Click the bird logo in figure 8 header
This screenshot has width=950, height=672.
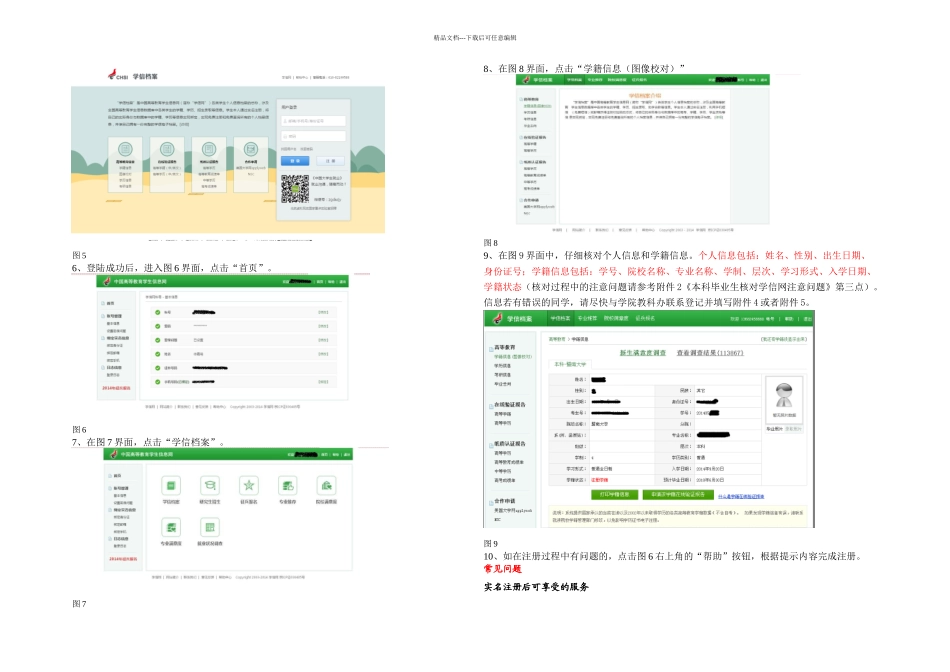click(x=526, y=79)
